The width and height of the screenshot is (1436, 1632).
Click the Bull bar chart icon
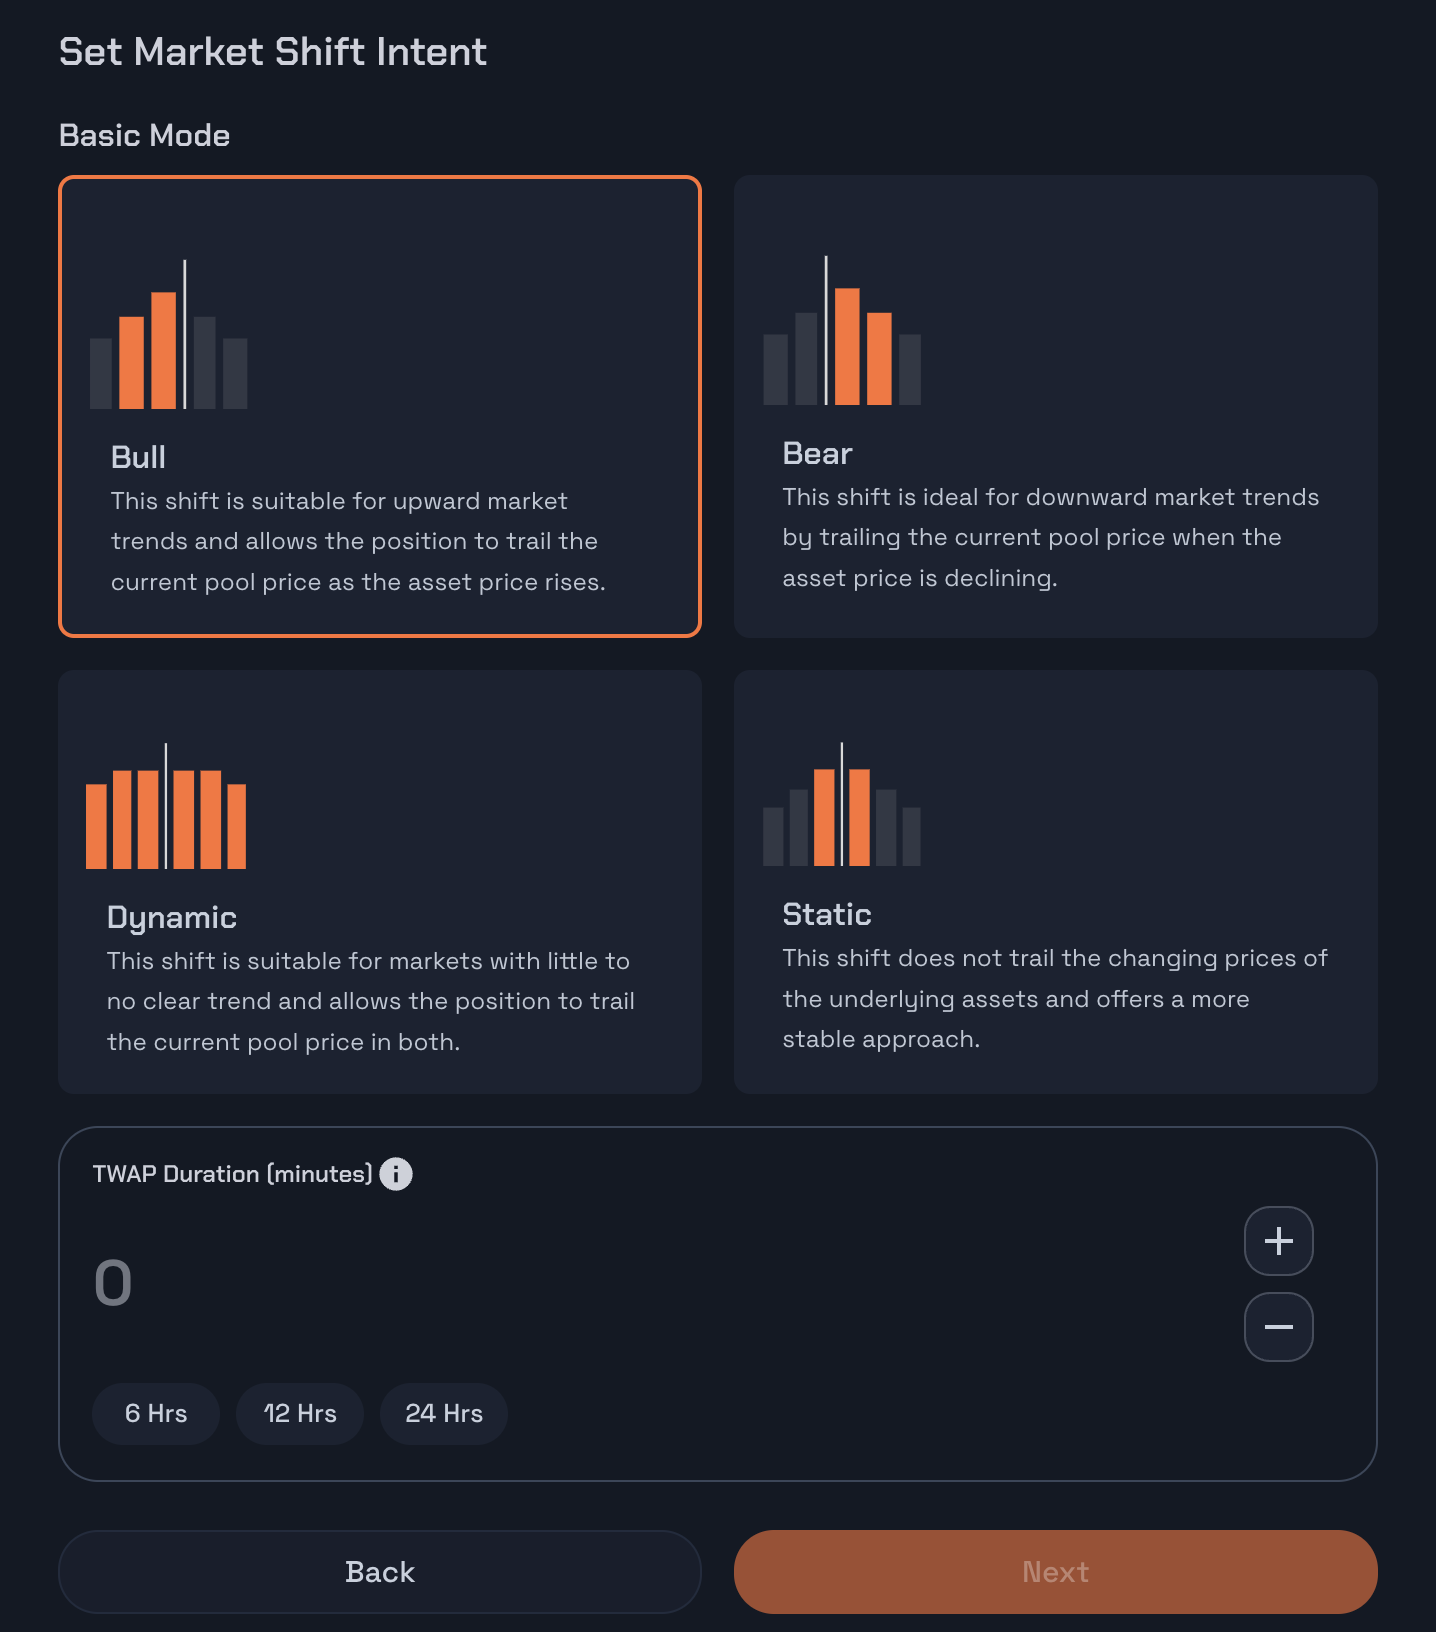click(169, 334)
